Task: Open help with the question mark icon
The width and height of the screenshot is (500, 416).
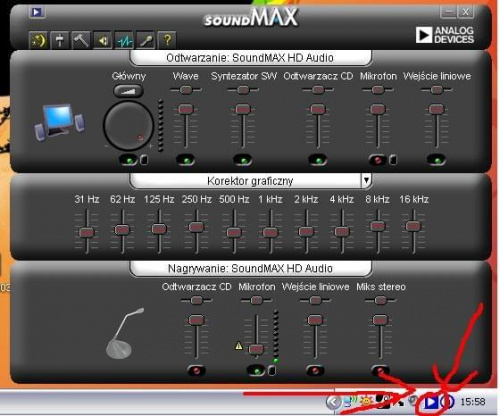Action: click(167, 41)
